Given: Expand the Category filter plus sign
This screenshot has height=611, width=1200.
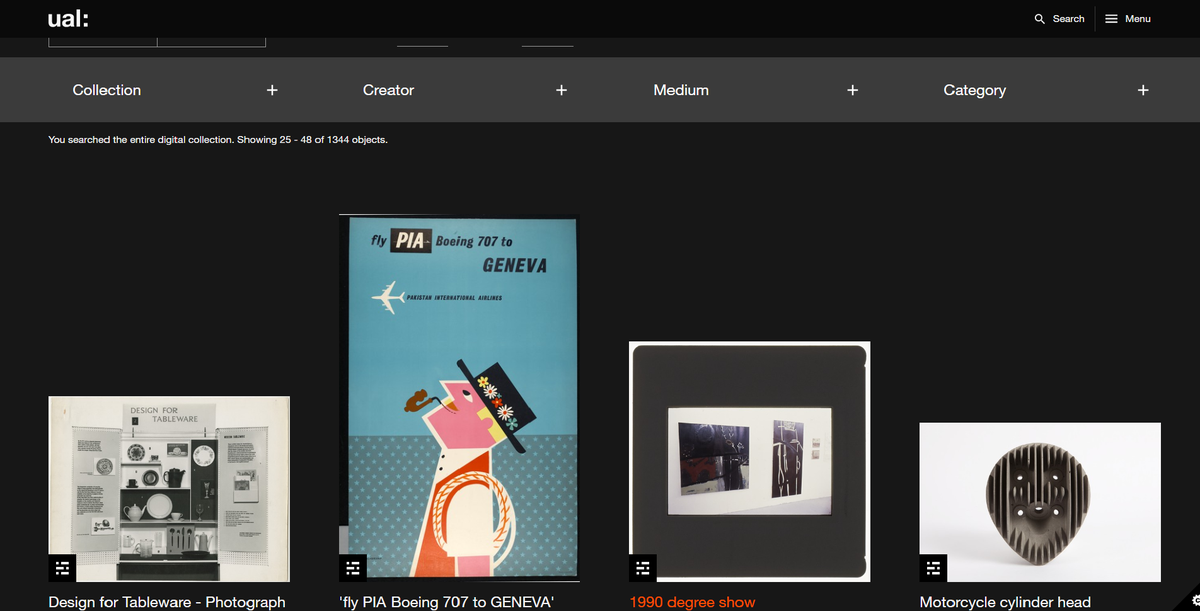Looking at the screenshot, I should (1143, 90).
